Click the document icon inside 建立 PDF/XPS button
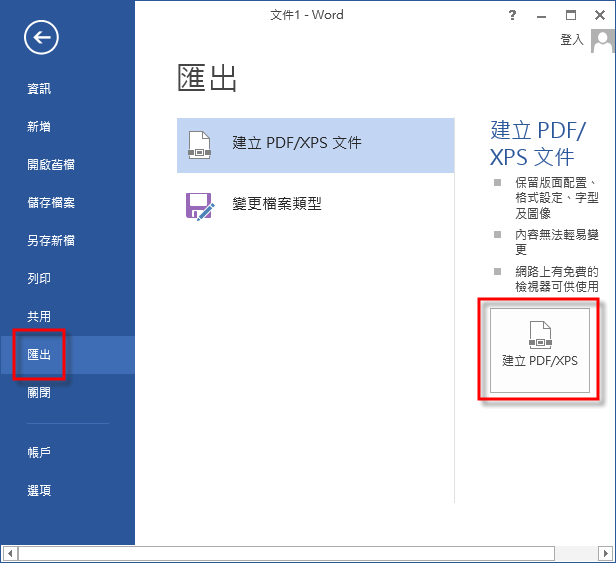The height and width of the screenshot is (563, 616). coord(540,335)
